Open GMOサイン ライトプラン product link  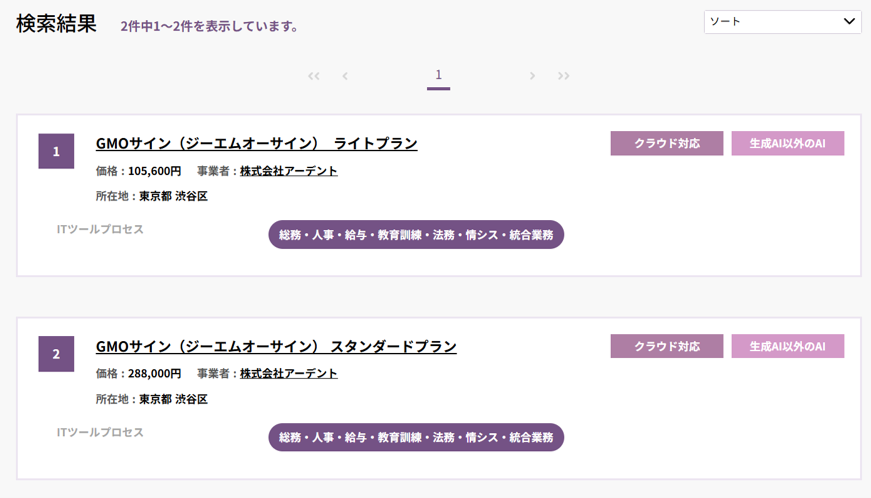pyautogui.click(x=256, y=143)
